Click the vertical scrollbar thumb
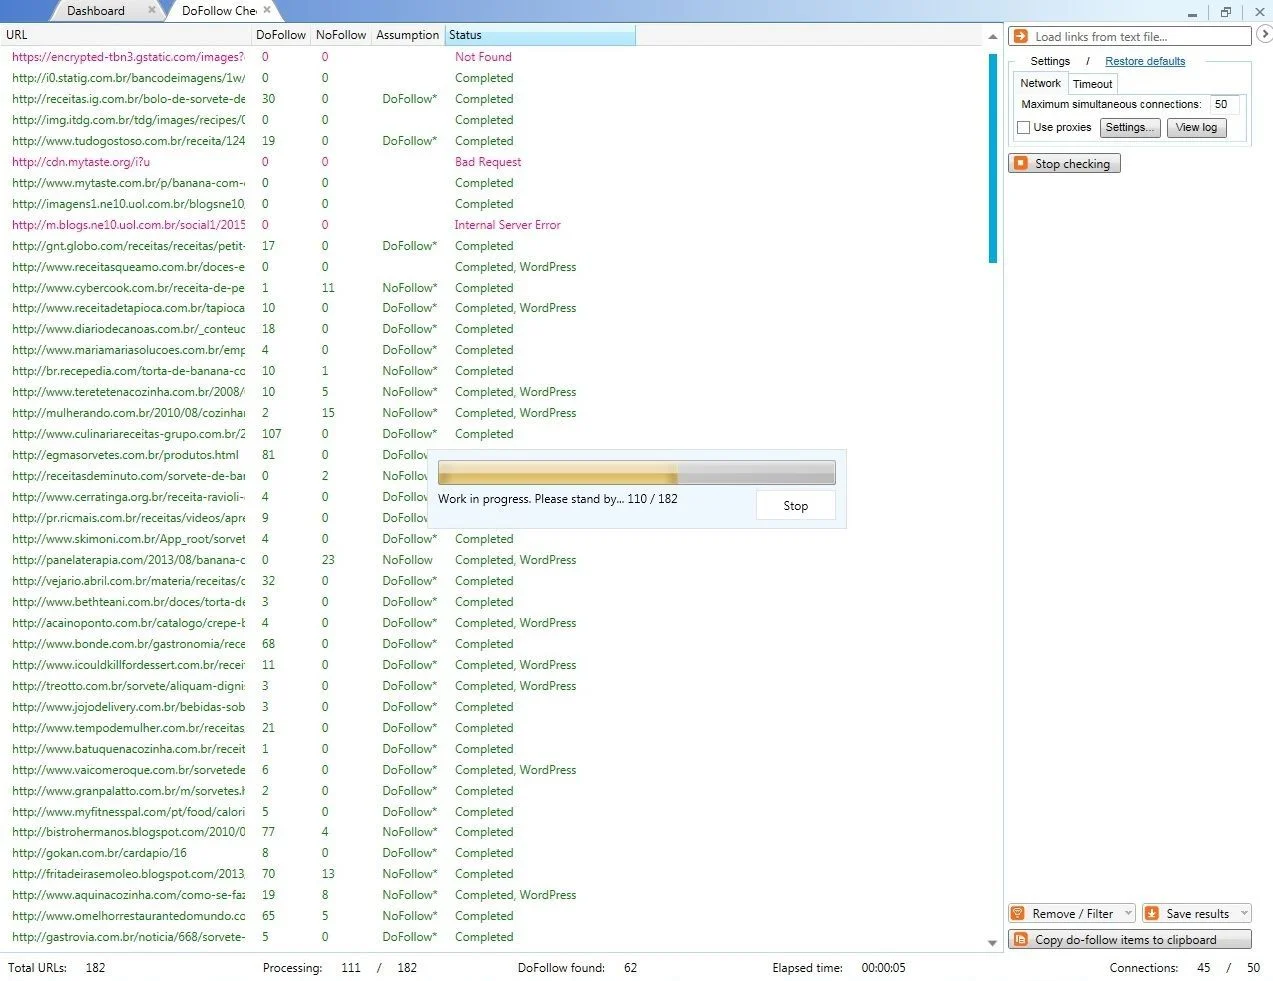Image resolution: width=1273 pixels, height=981 pixels. click(992, 158)
